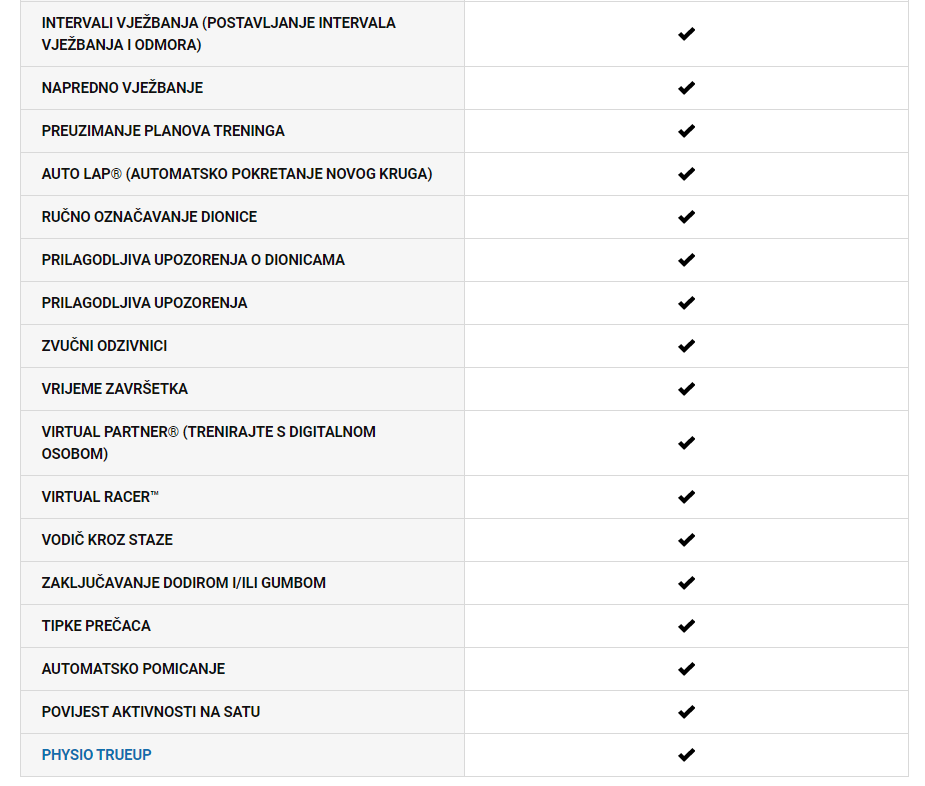Click checkmark beside NAPREDNO VJEŽBANJE
The image size is (925, 786).
(x=686, y=88)
